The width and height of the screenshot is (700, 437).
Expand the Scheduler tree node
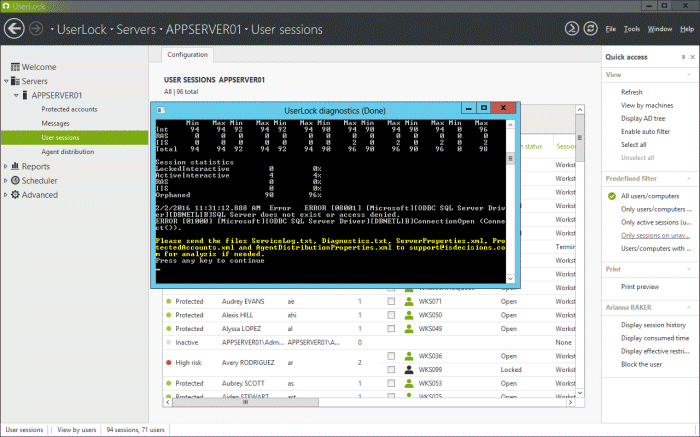(x=5, y=180)
